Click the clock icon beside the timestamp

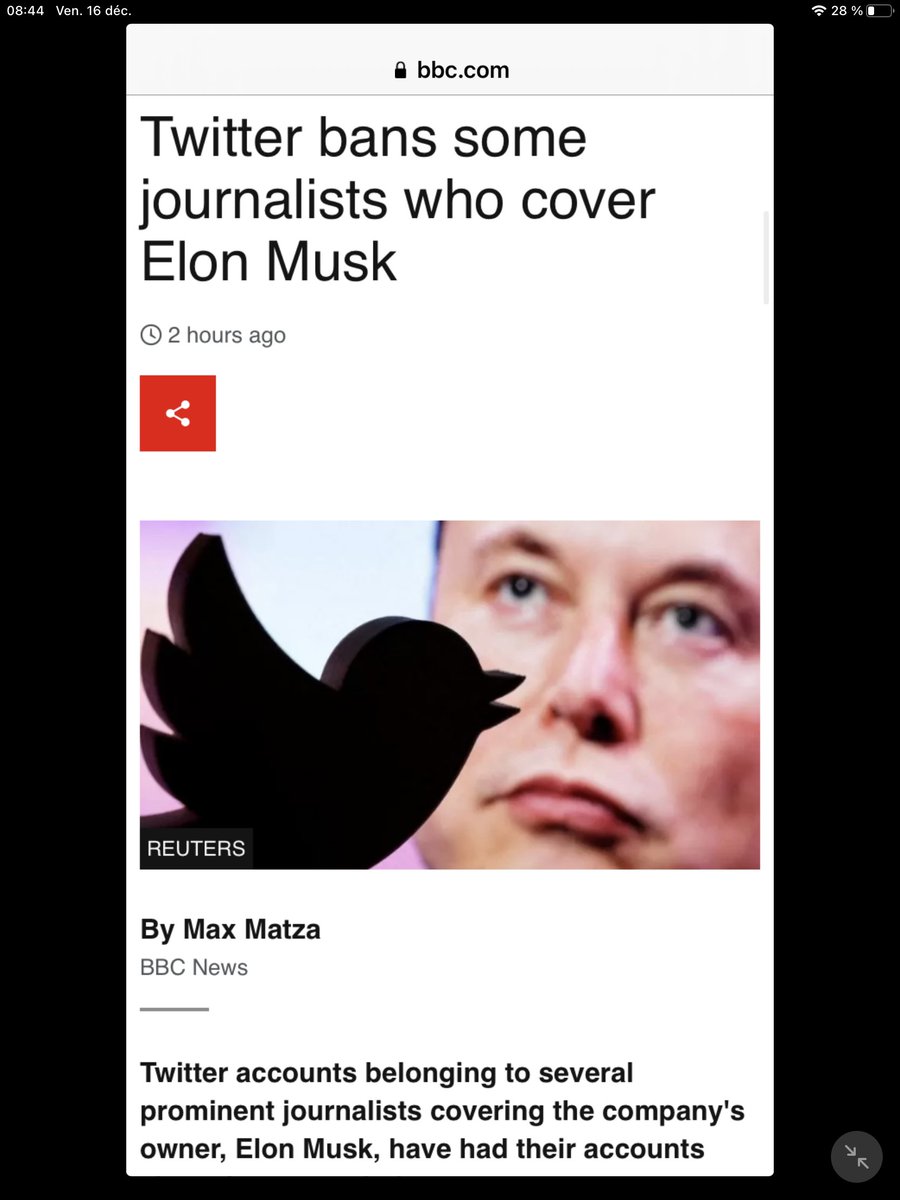(x=151, y=335)
